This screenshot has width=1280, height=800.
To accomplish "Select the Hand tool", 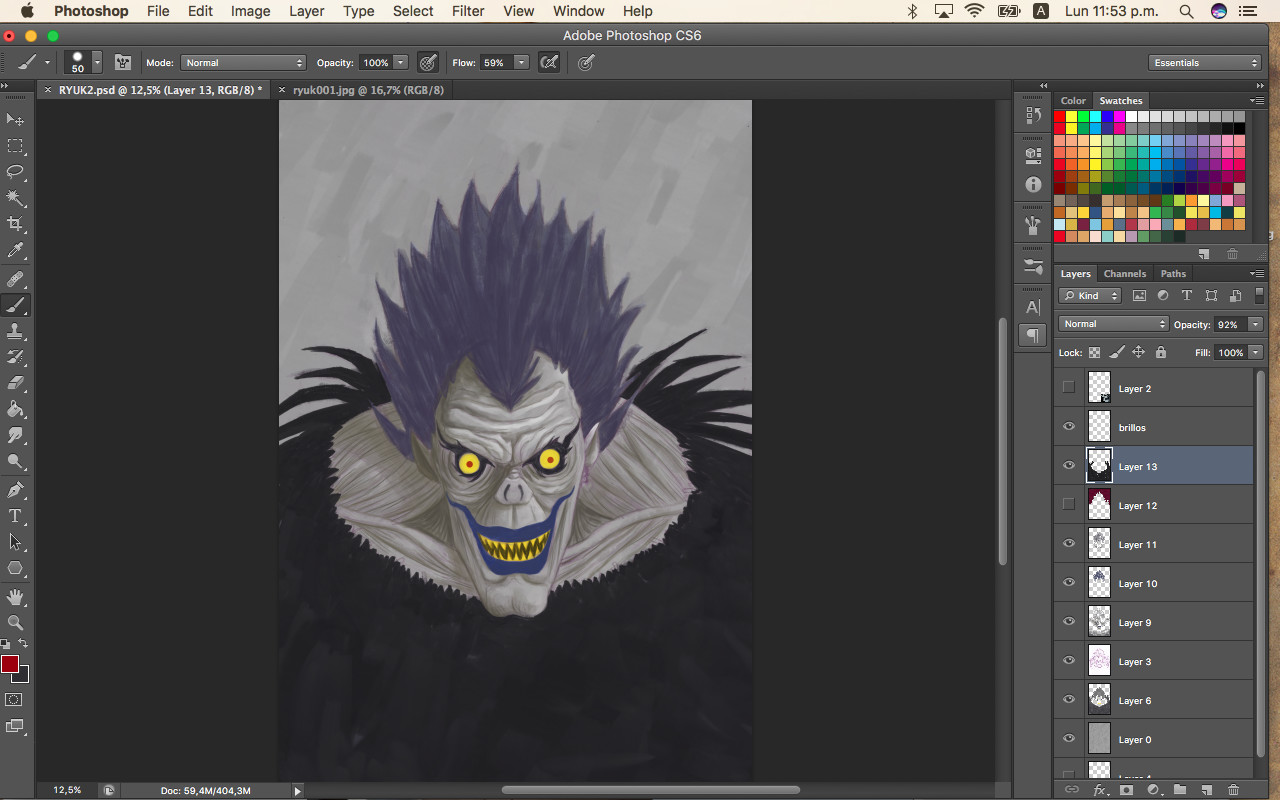I will point(15,597).
